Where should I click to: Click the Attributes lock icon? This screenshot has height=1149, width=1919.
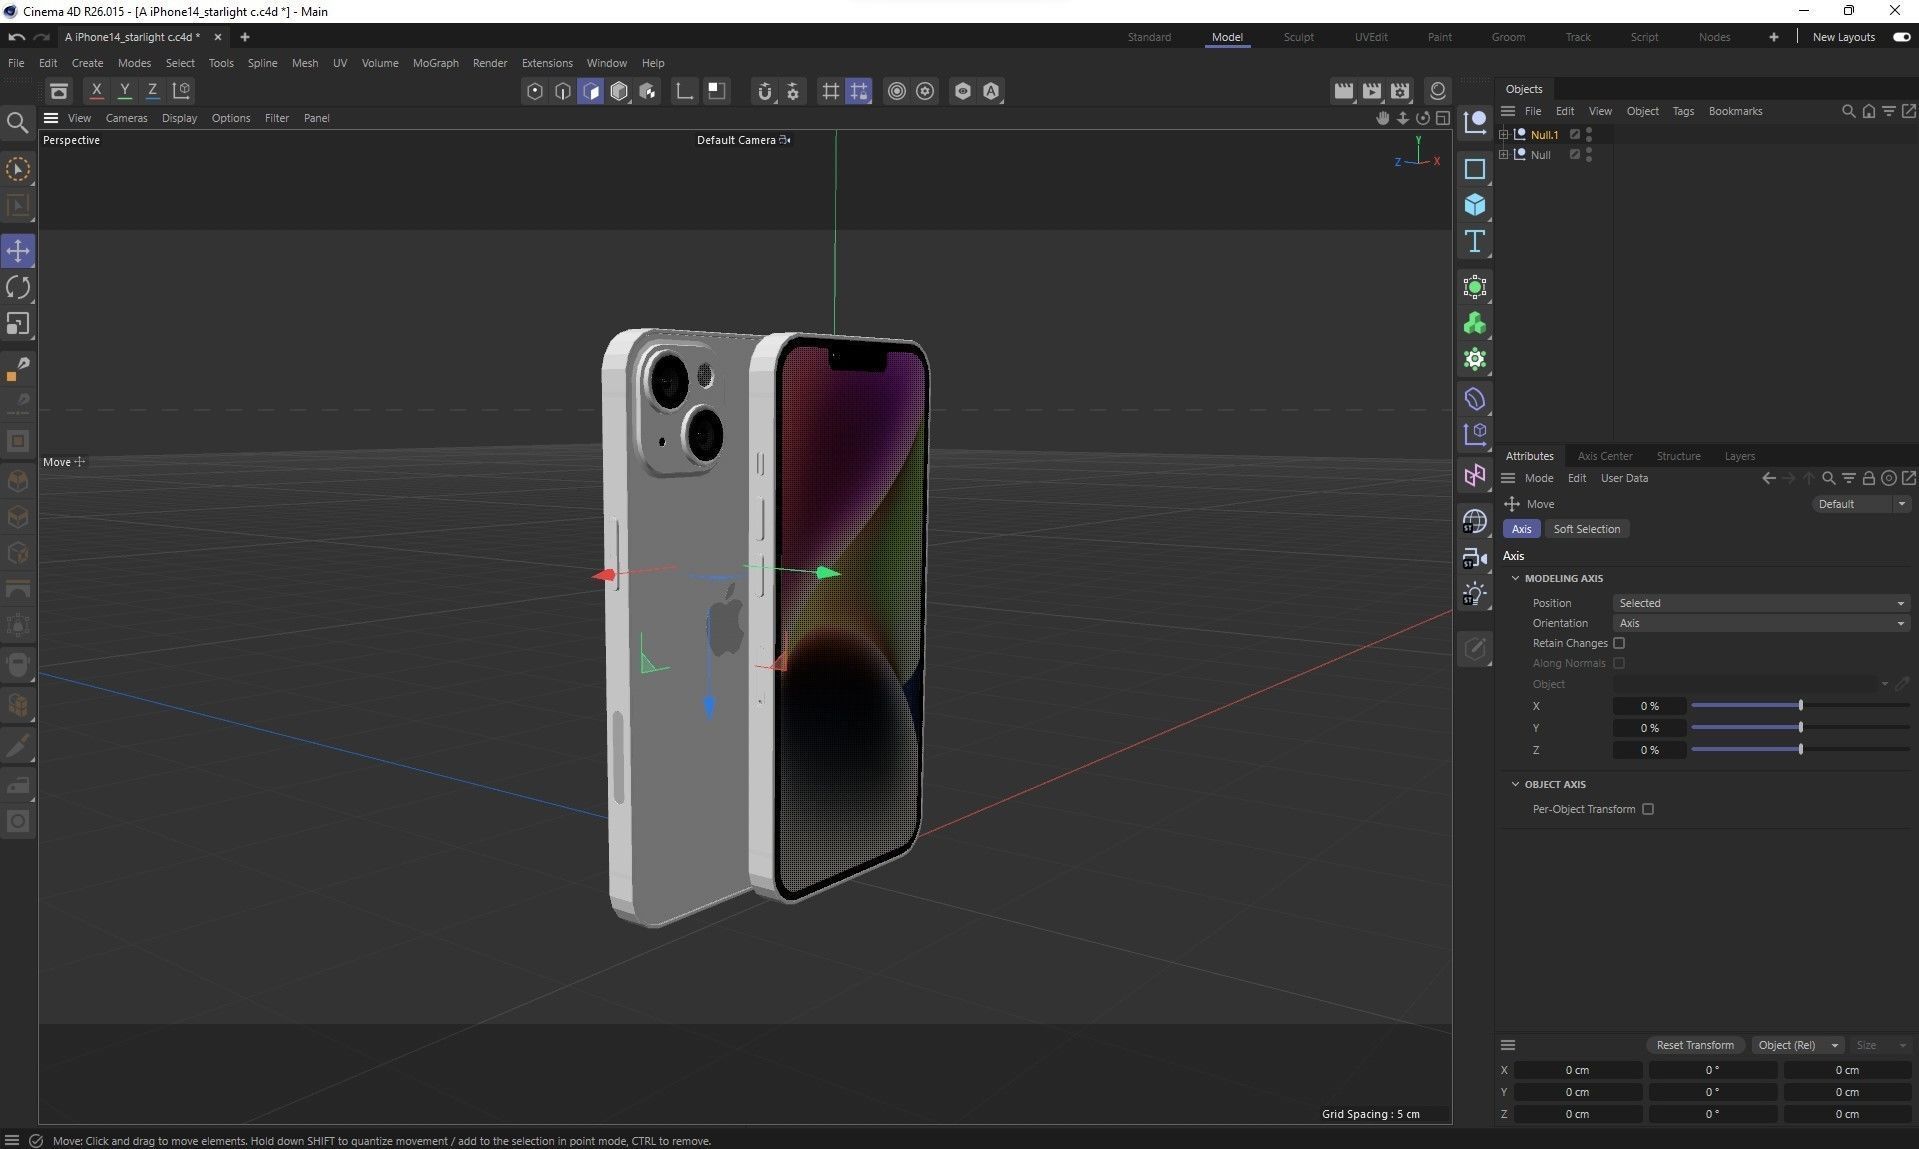click(x=1868, y=478)
